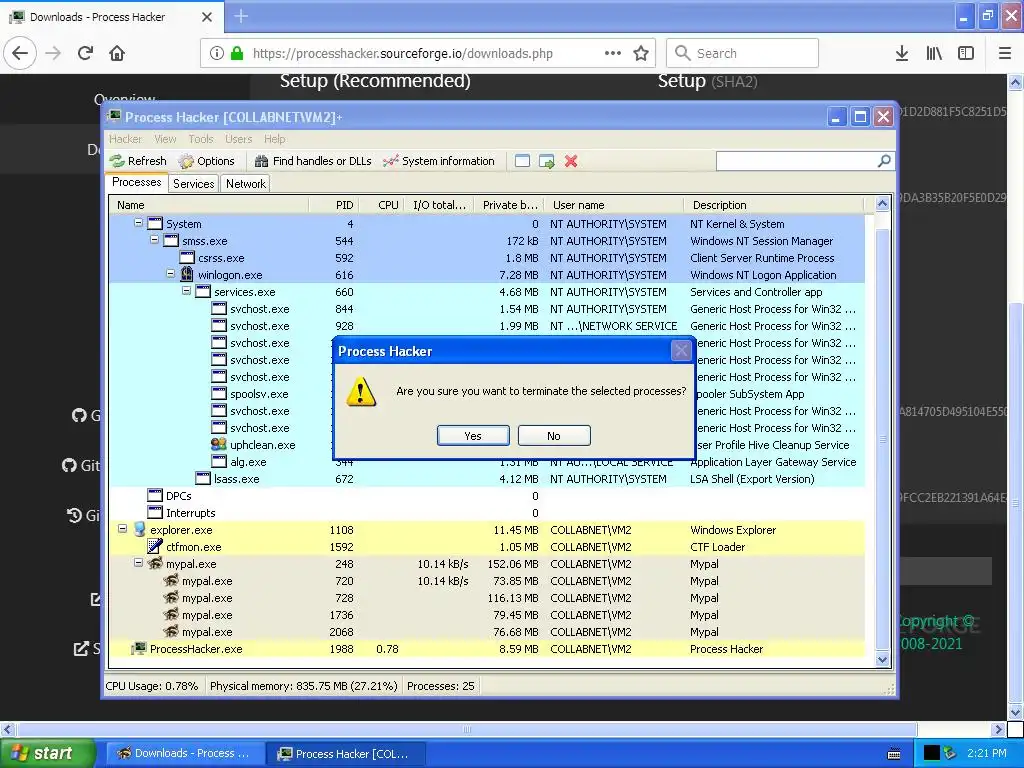Click the browser Search box
1024x768 pixels.
(743, 53)
